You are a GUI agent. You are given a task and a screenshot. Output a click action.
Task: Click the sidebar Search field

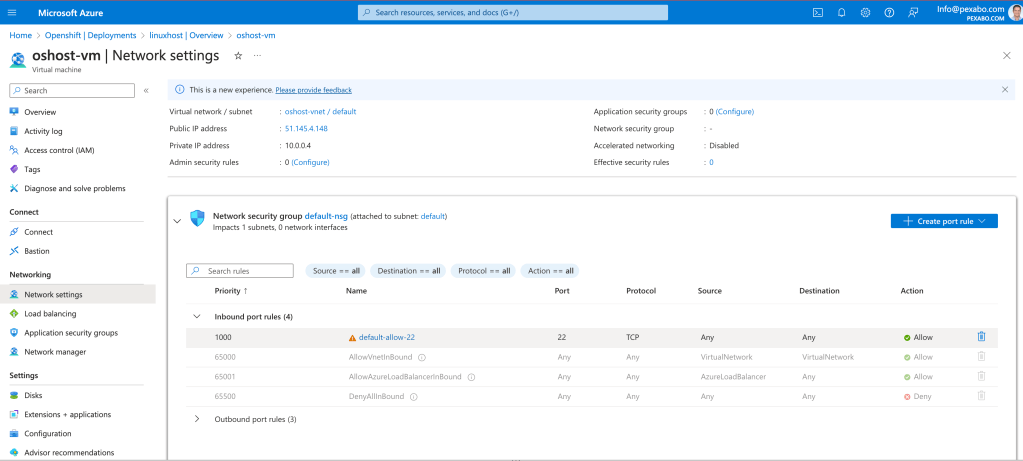[x=72, y=91]
